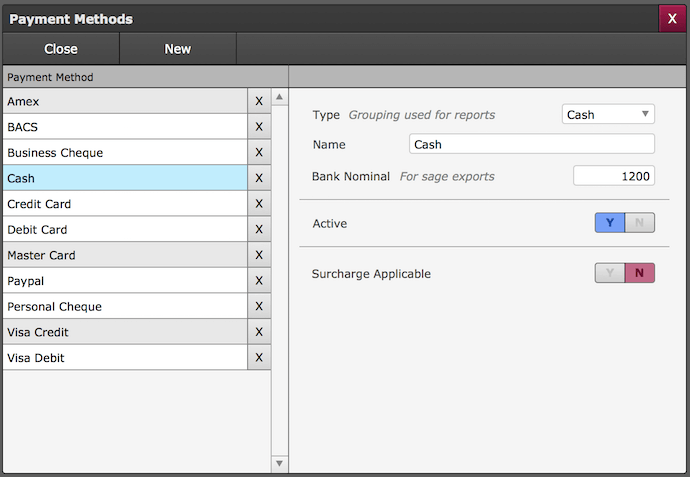Screen dimensions: 690x477
Task: Open the Type dropdown showing Cash
Action: click(x=608, y=114)
